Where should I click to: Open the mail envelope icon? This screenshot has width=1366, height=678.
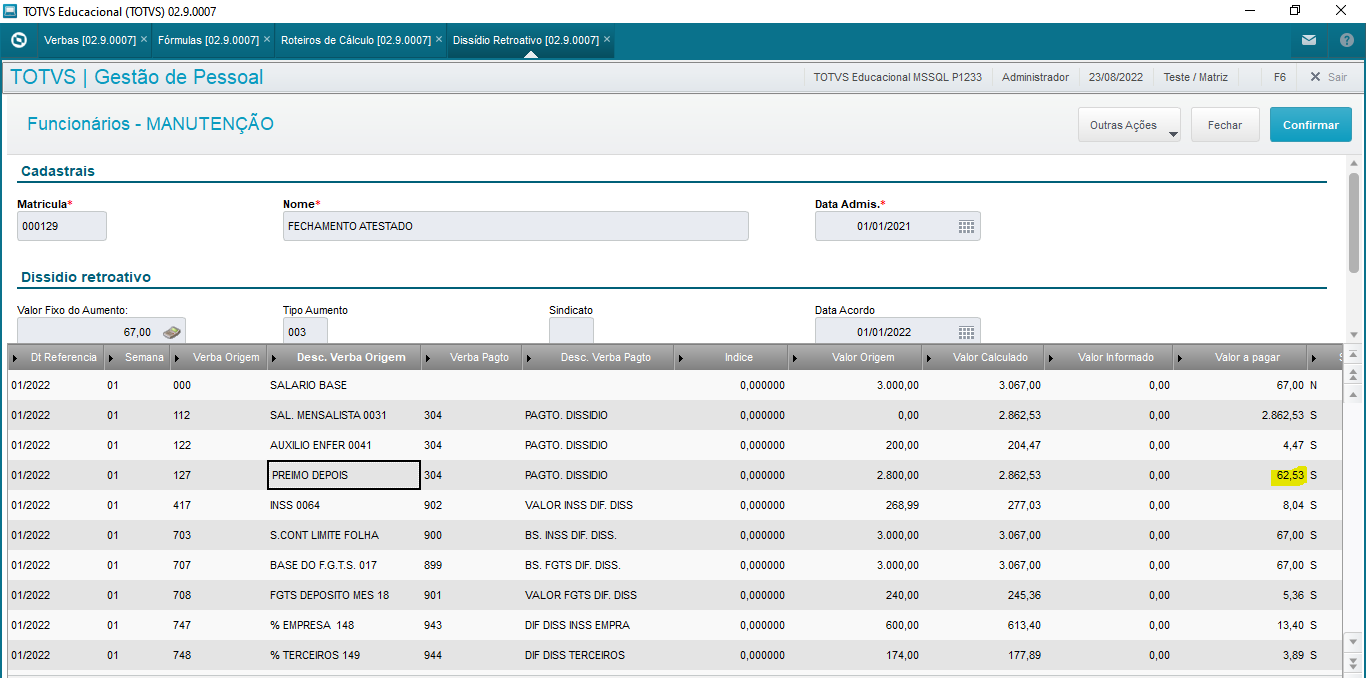tap(1309, 40)
